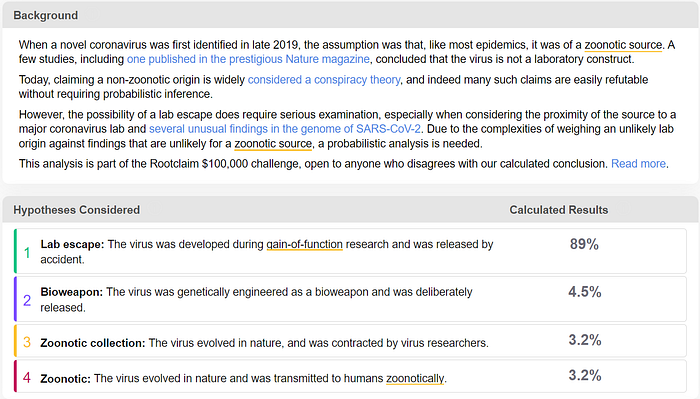Click the underlined 'zoonotically' term
This screenshot has width=700, height=399.
click(x=415, y=378)
